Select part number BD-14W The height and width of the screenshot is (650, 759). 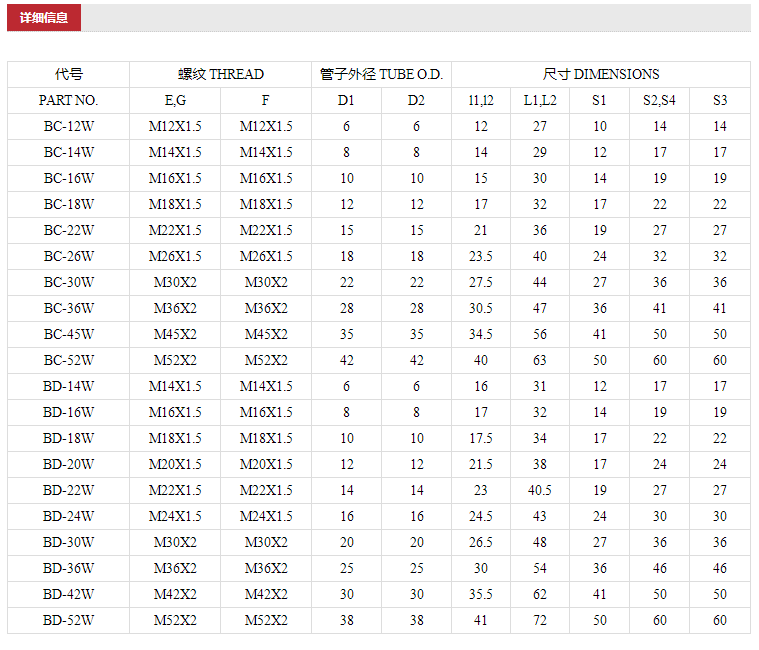point(68,386)
